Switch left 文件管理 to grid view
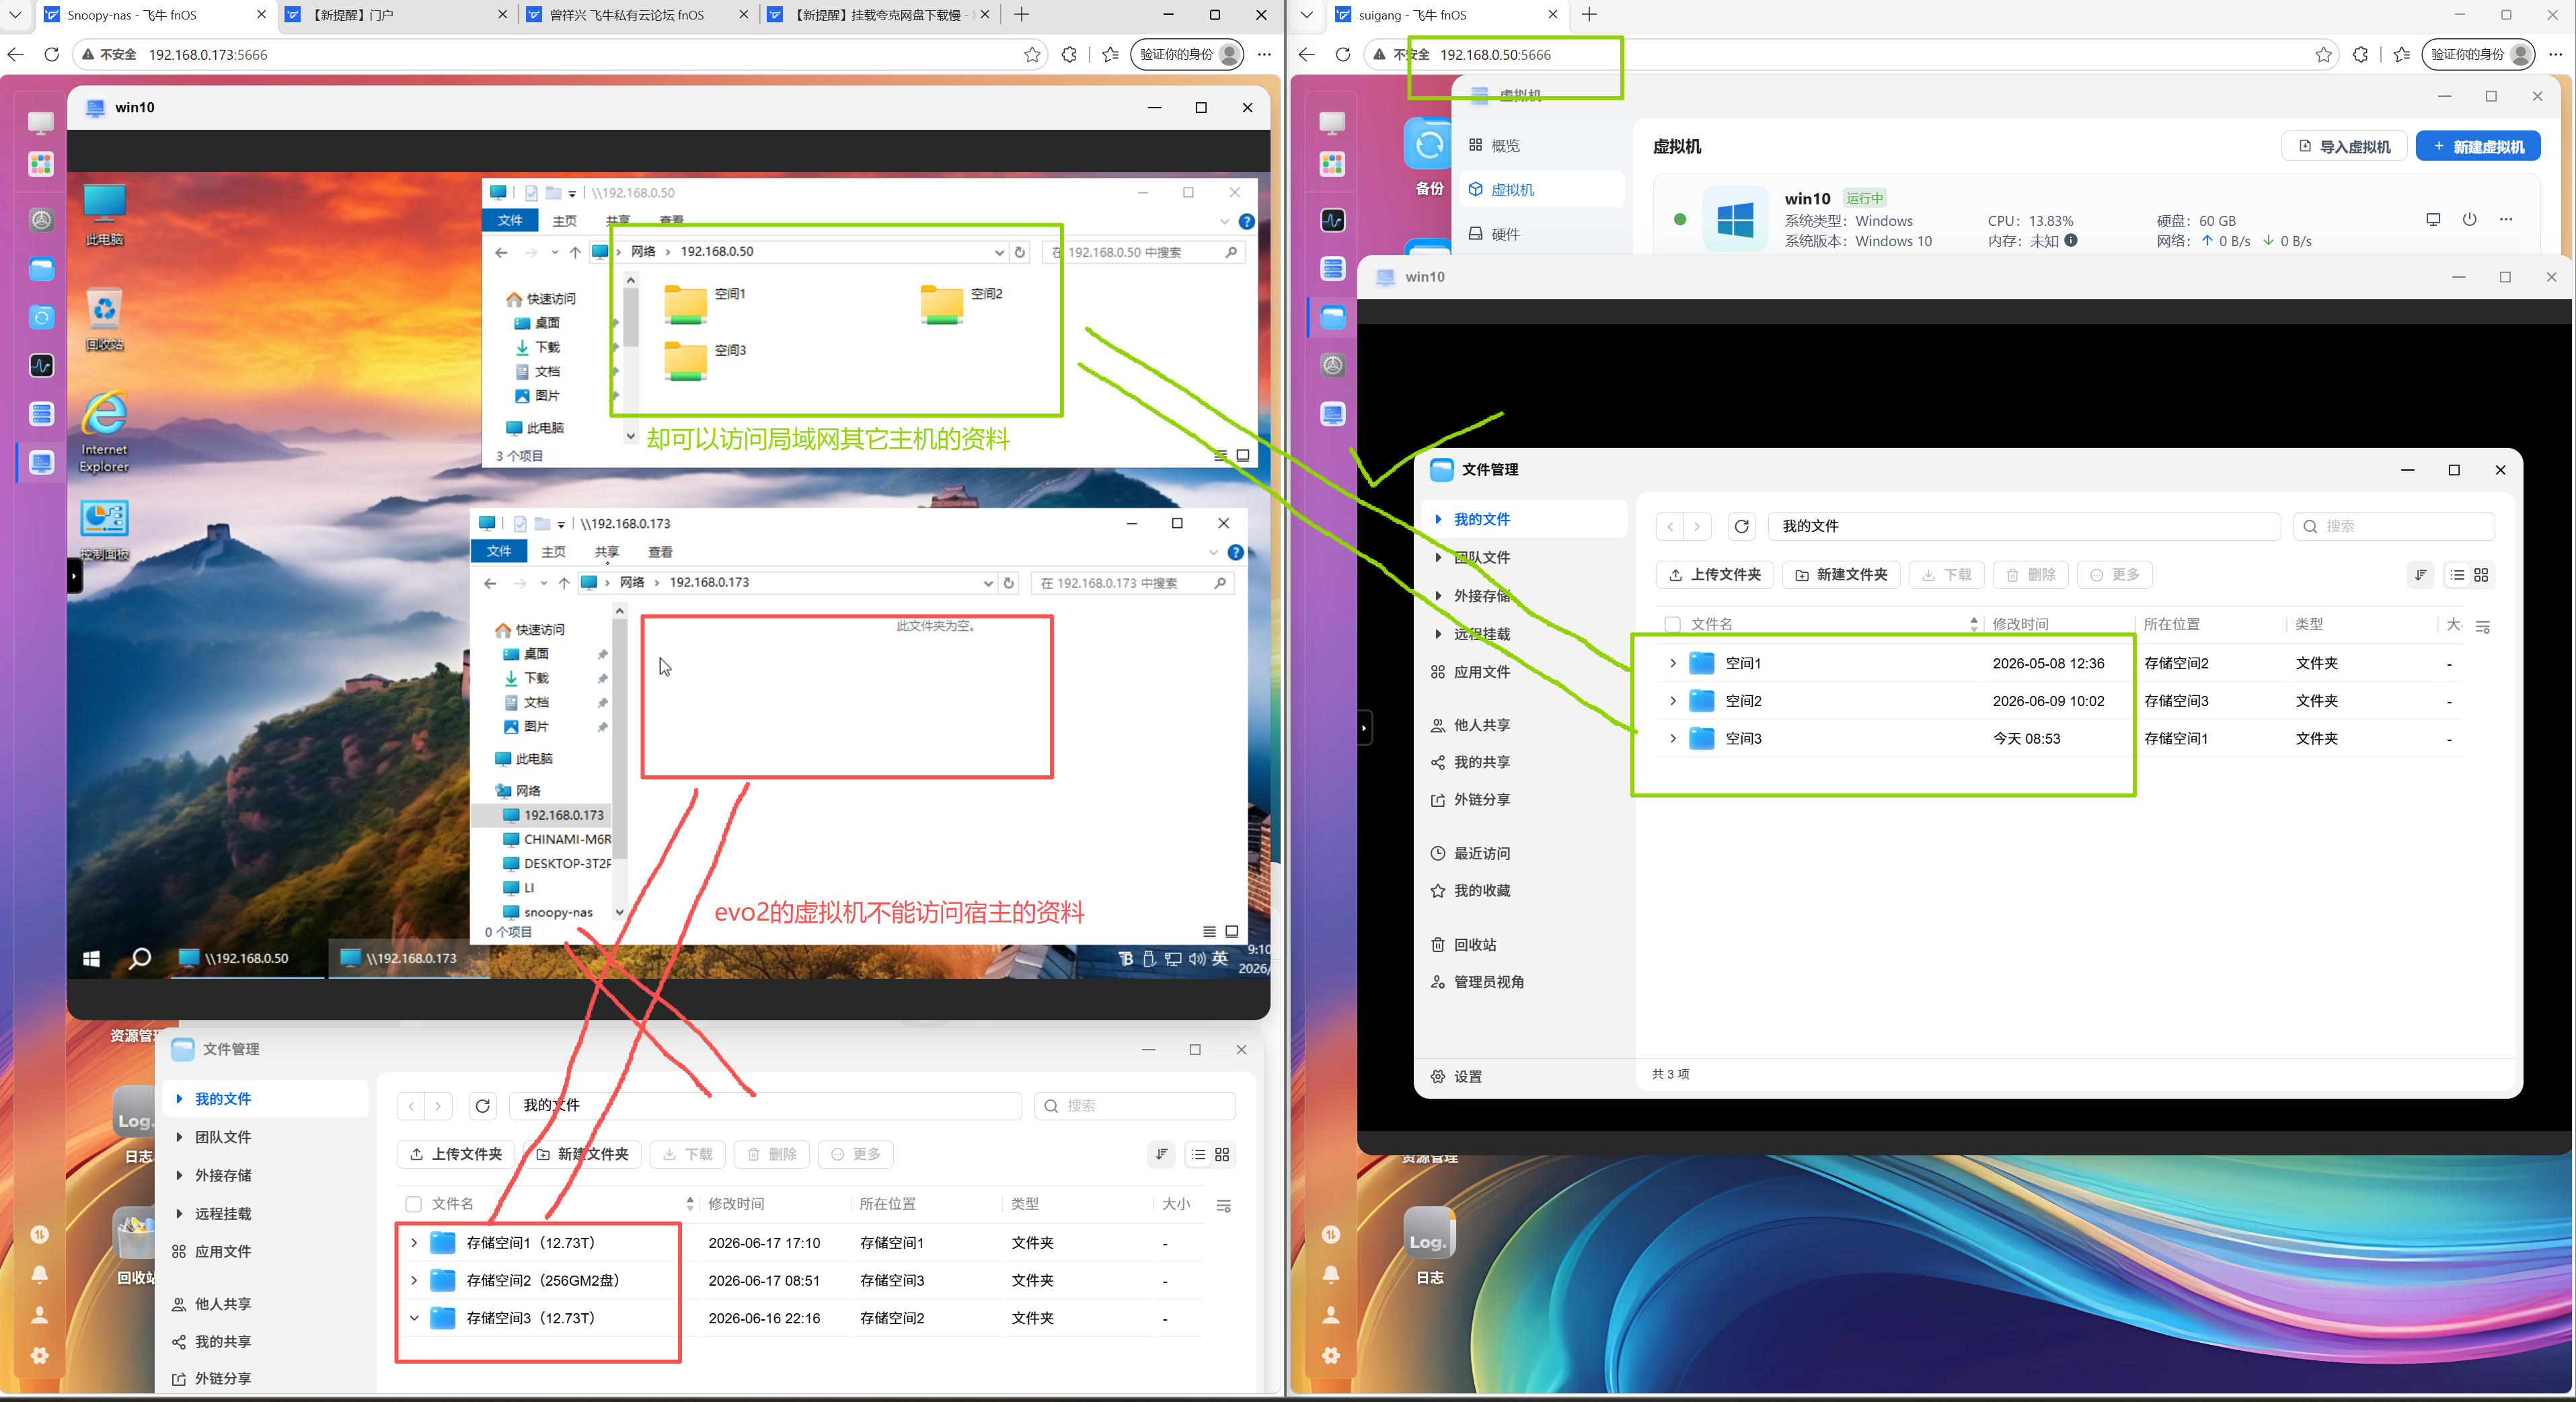This screenshot has width=2576, height=1402. click(1222, 1154)
